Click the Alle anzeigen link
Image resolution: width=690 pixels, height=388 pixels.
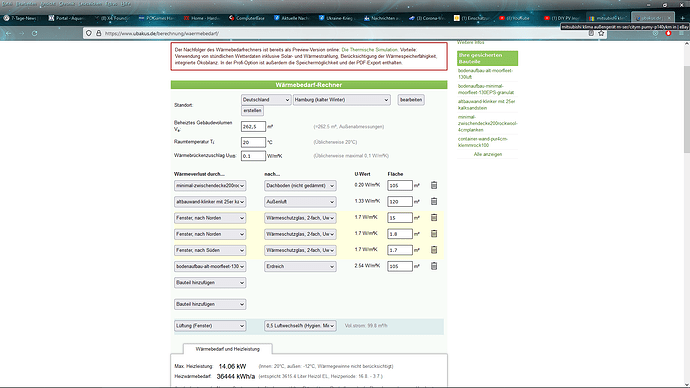pyautogui.click(x=488, y=154)
